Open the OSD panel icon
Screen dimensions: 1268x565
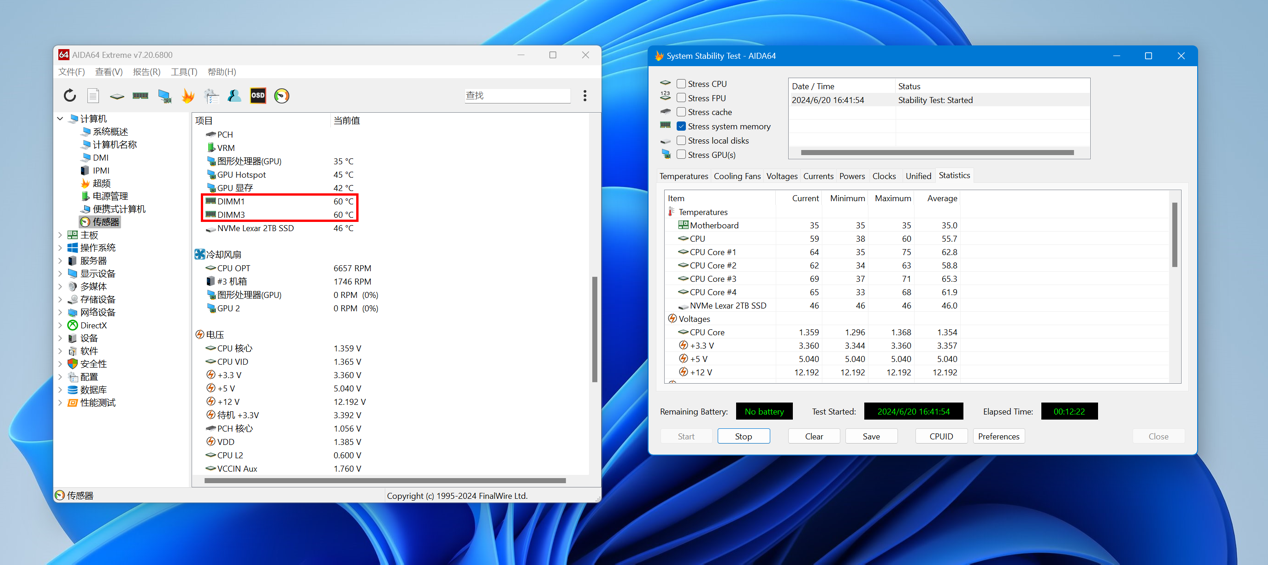pos(258,96)
